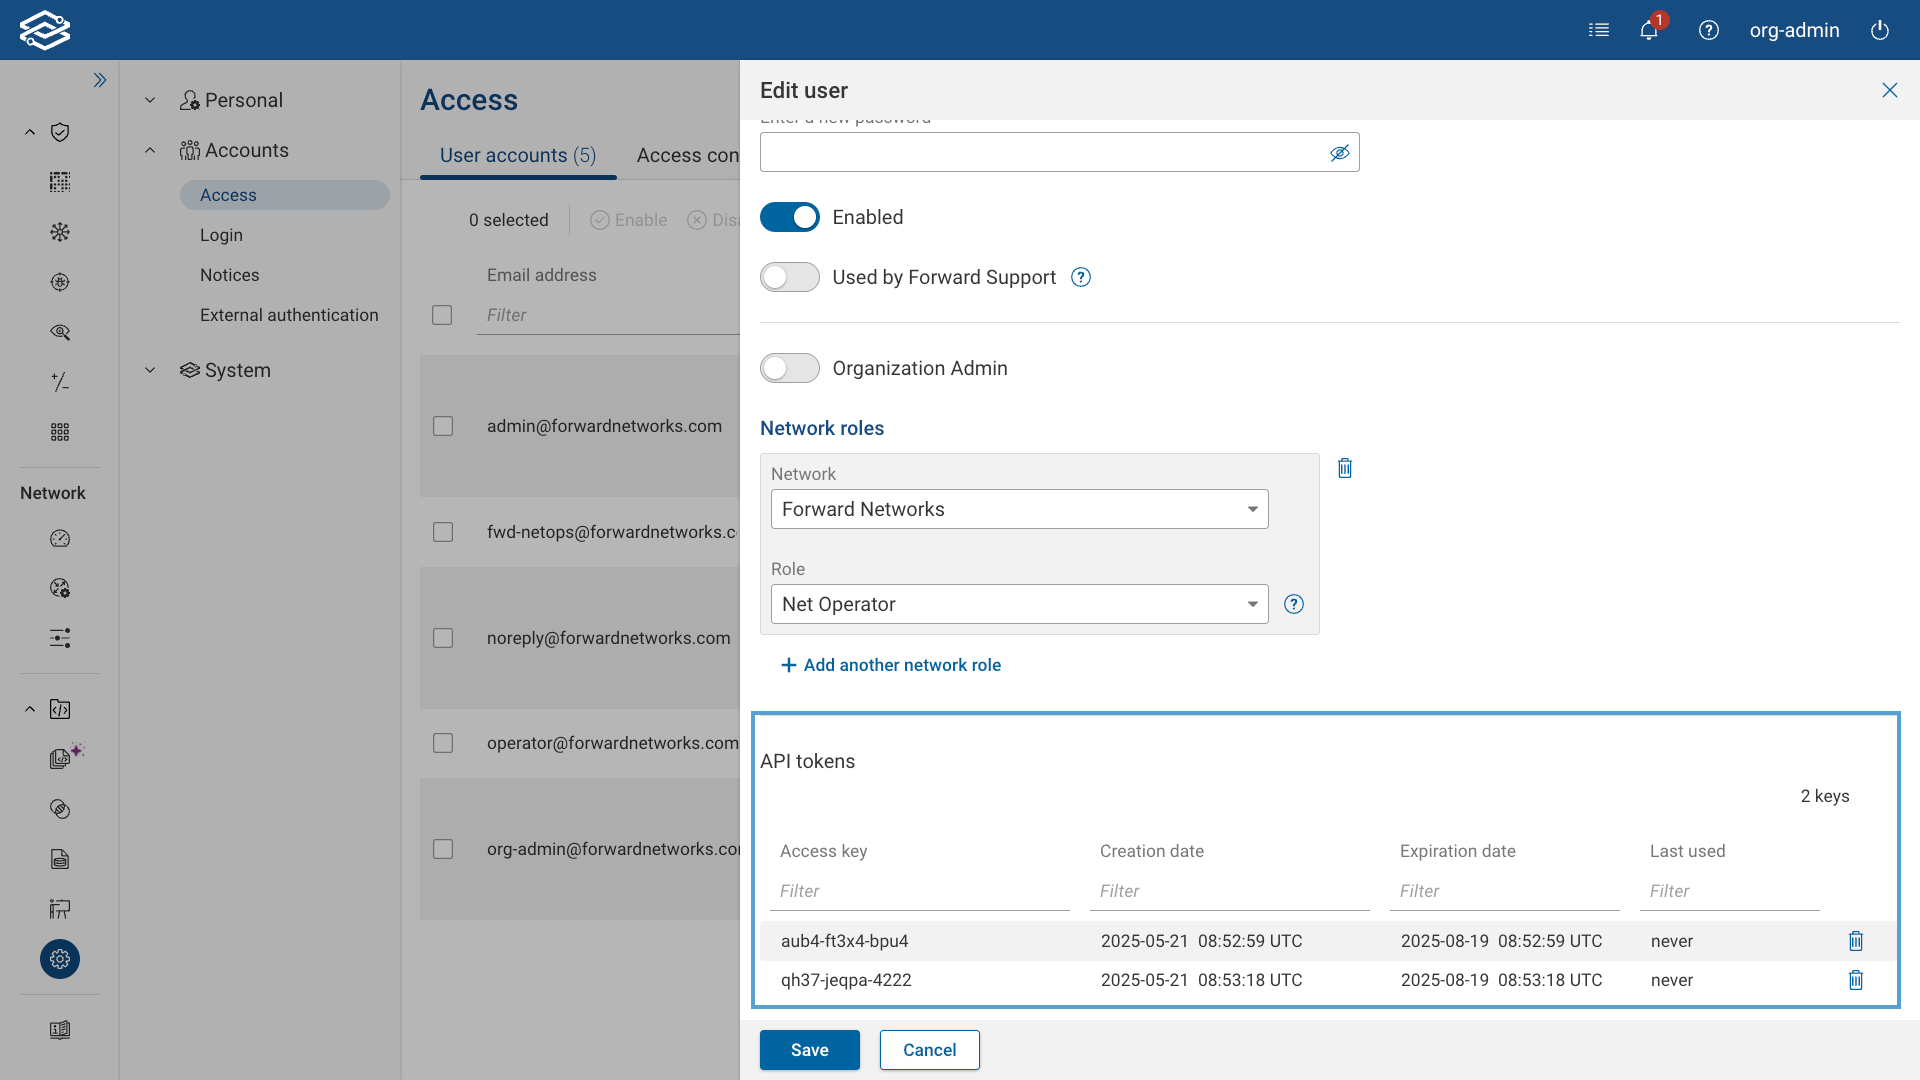This screenshot has width=1920, height=1080.
Task: Open the notifications bell with badge
Action: [x=1648, y=30]
